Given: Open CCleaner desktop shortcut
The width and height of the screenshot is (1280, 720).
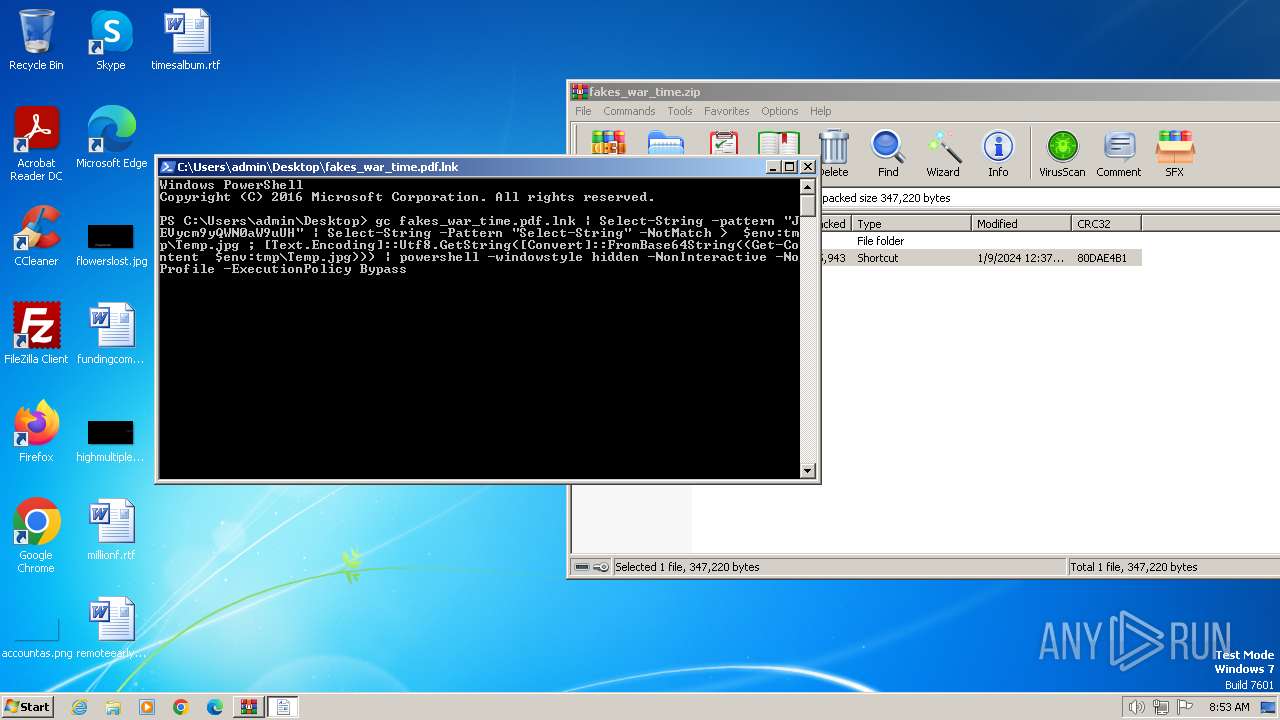Looking at the screenshot, I should (36, 236).
